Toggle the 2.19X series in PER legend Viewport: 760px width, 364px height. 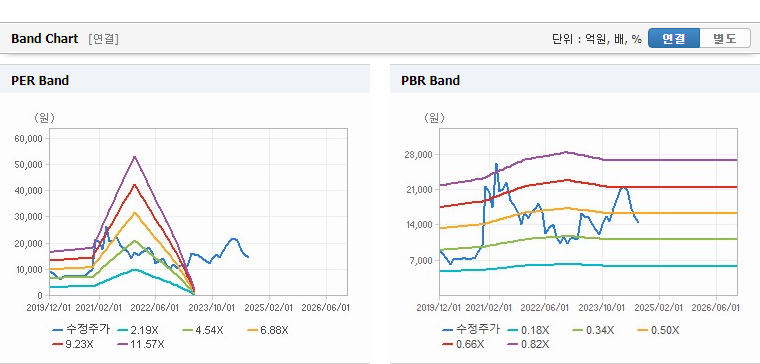point(137,330)
